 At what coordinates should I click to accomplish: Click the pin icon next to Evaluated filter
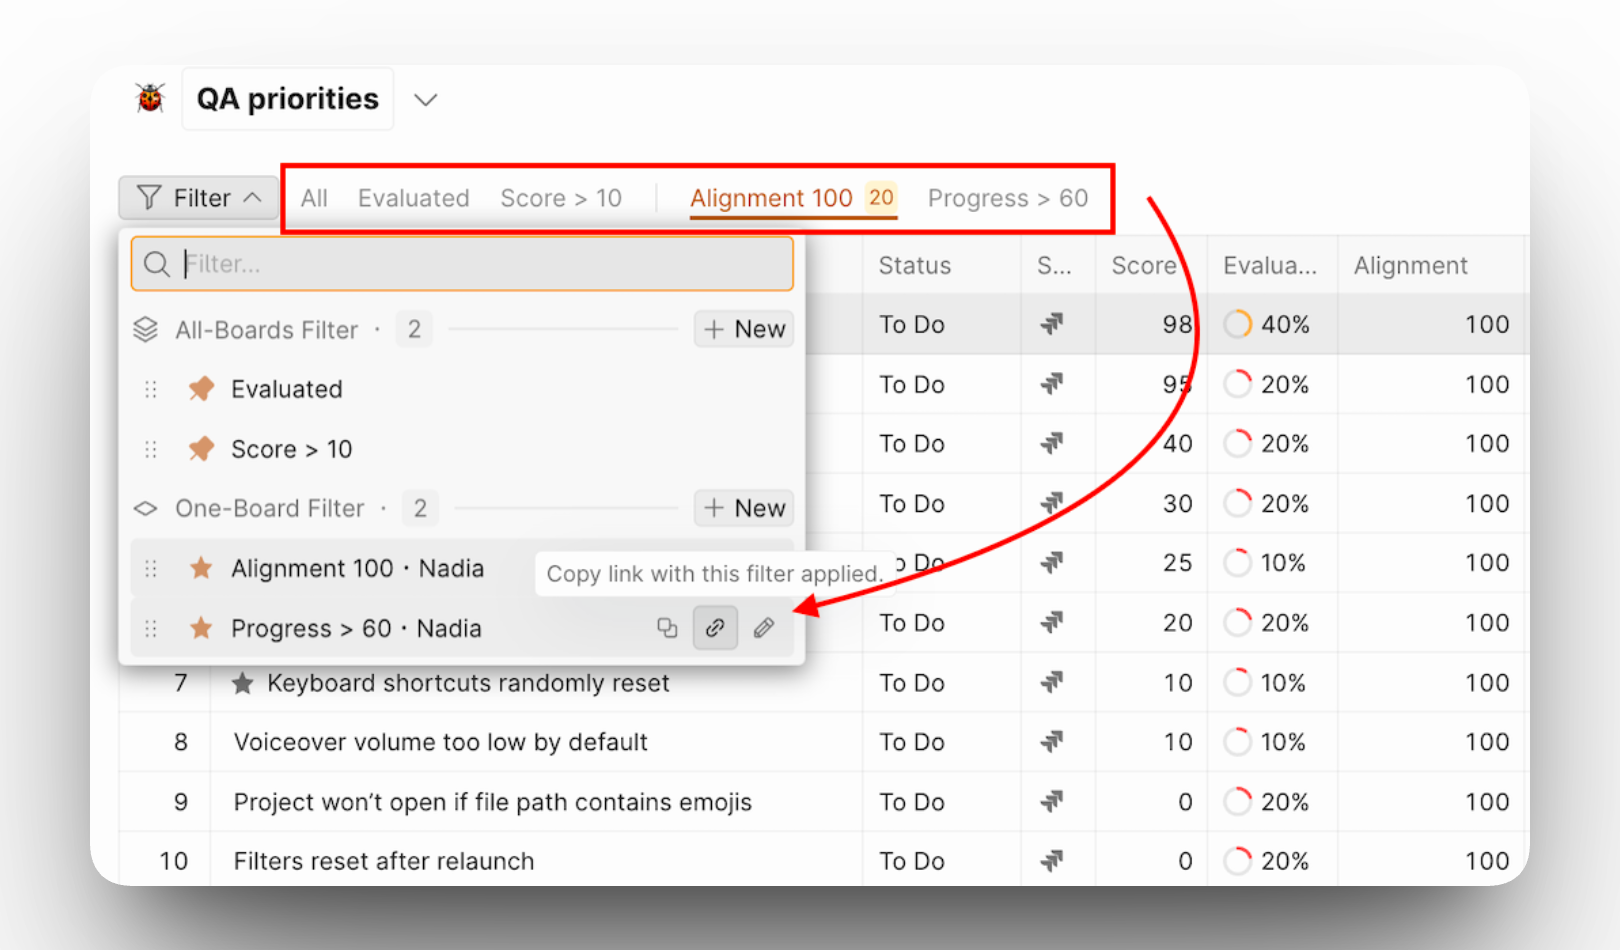click(201, 389)
